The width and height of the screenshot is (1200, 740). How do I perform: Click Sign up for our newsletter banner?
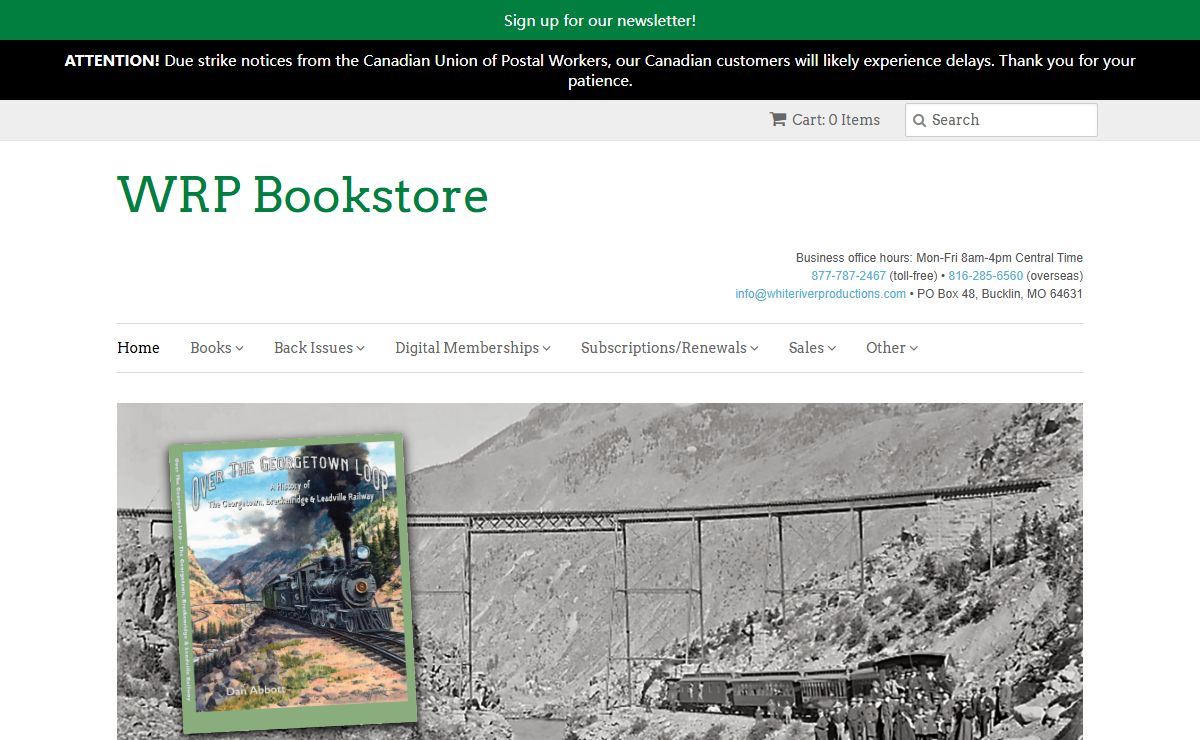point(600,20)
